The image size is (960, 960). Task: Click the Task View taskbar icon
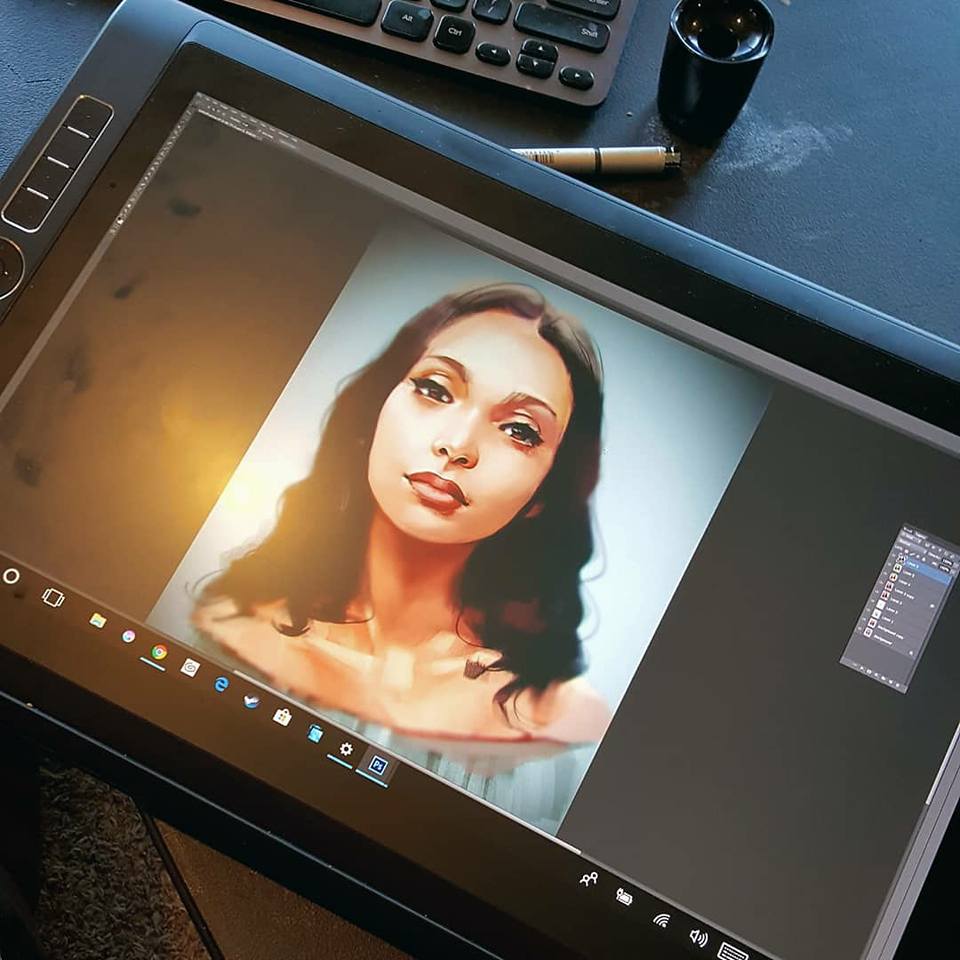pyautogui.click(x=53, y=597)
